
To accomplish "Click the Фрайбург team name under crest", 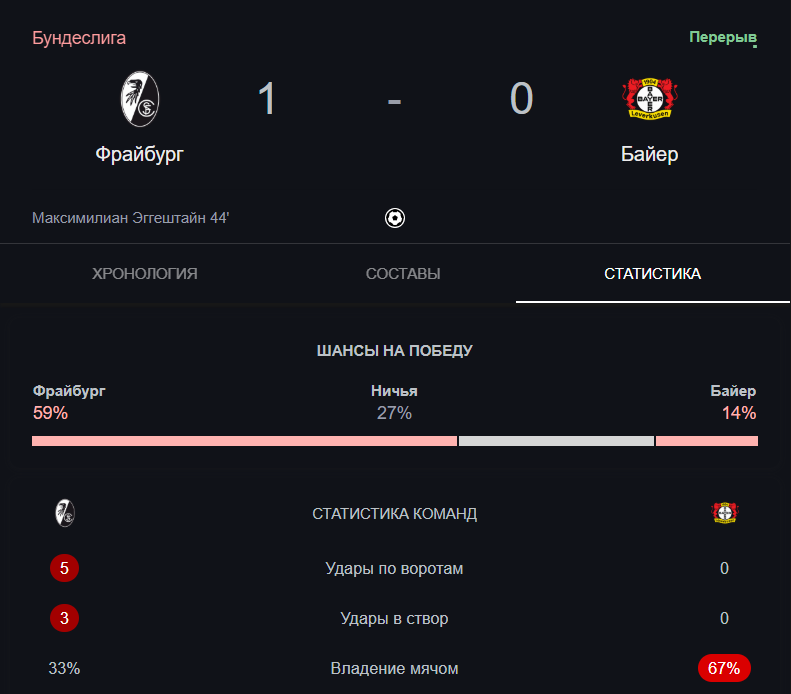I will click(x=140, y=154).
